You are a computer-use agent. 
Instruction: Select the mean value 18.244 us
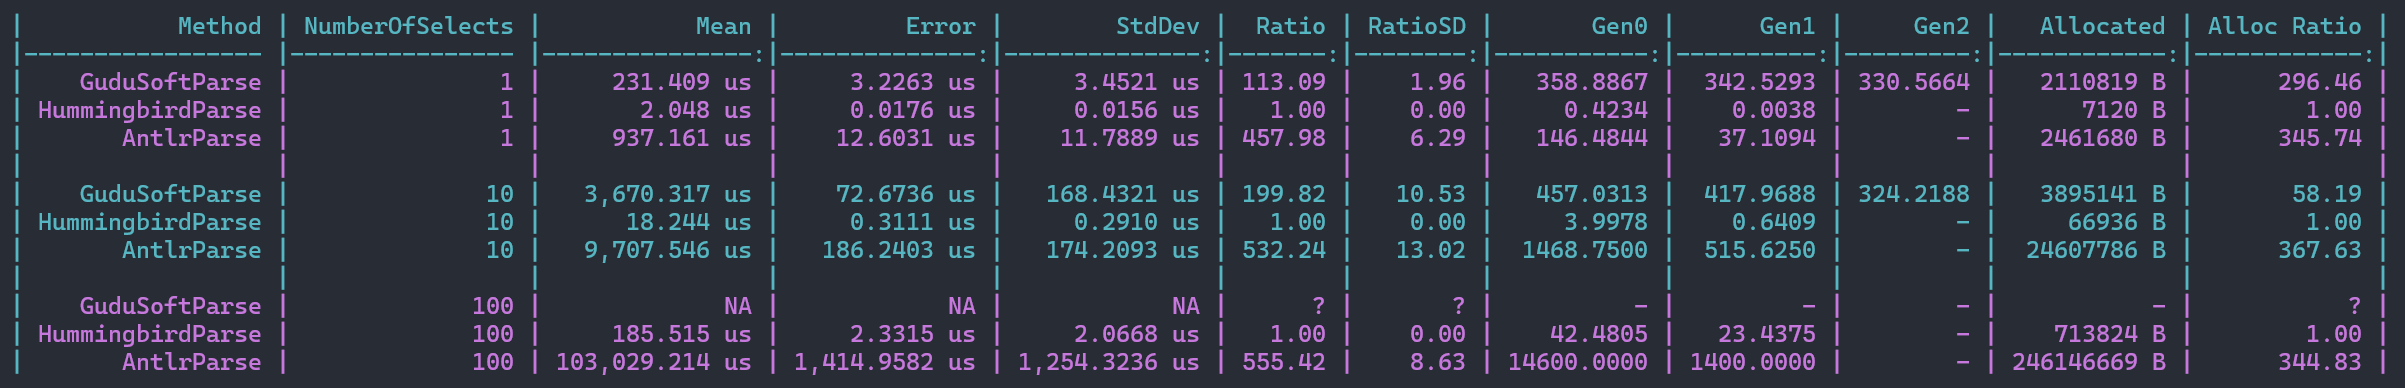[x=688, y=222]
